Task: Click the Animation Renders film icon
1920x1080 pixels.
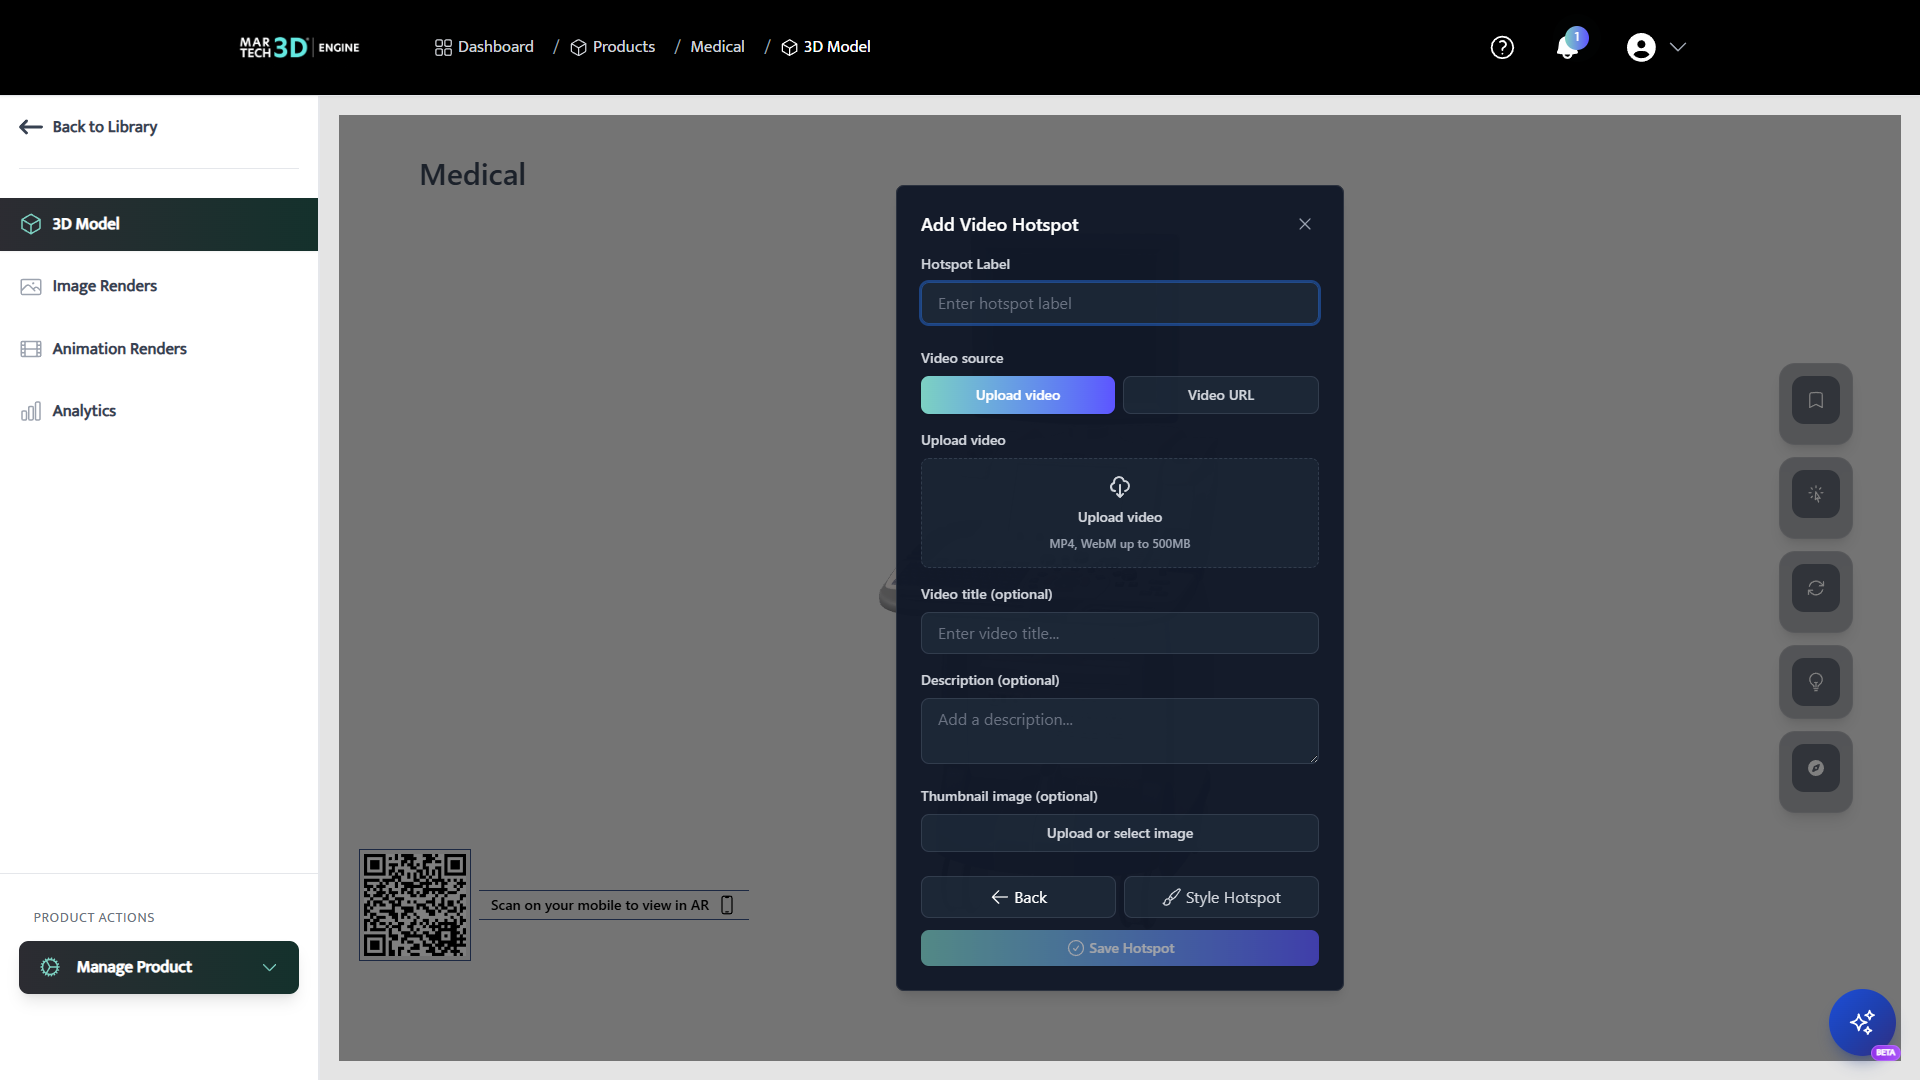Action: (x=31, y=349)
